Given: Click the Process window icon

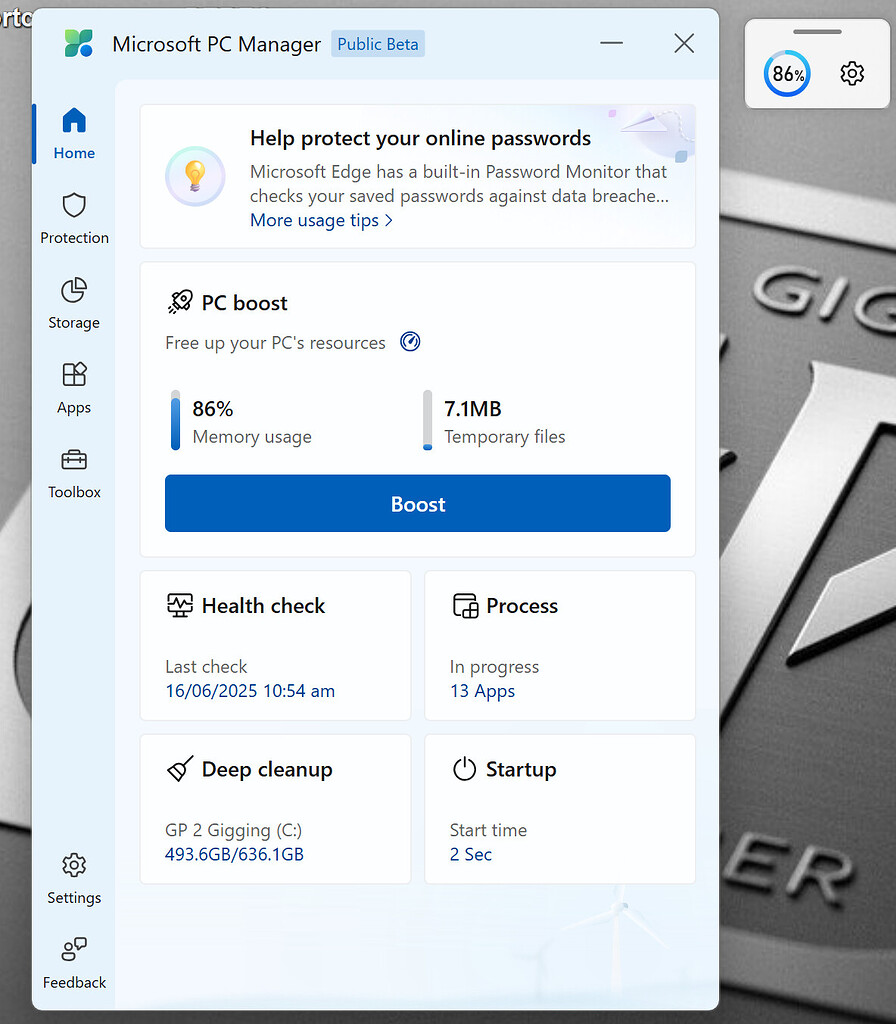Looking at the screenshot, I should click(x=464, y=605).
